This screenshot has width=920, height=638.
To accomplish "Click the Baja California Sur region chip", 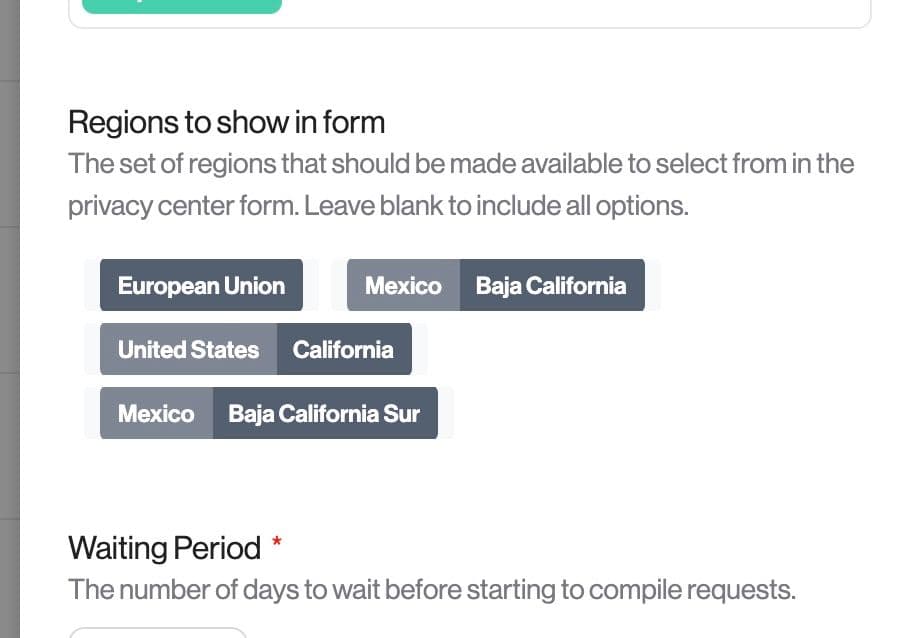I will point(324,414).
